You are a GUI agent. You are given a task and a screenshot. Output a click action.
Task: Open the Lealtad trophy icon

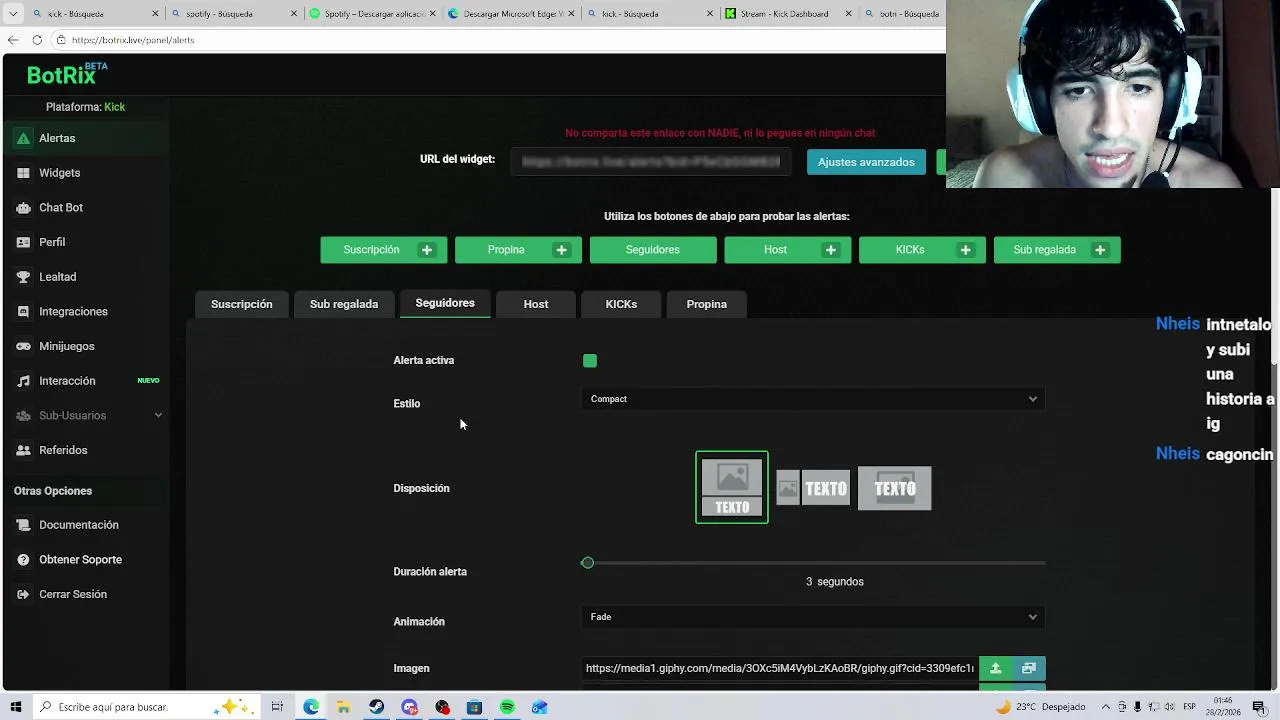[23, 277]
